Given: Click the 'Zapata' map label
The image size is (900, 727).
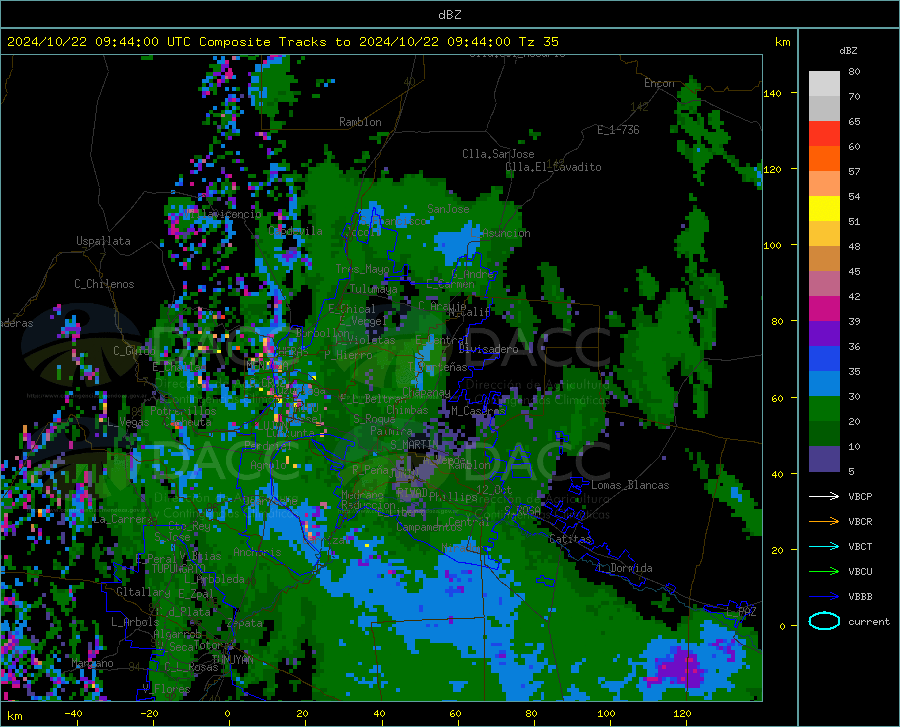Looking at the screenshot, I should pyautogui.click(x=245, y=623).
